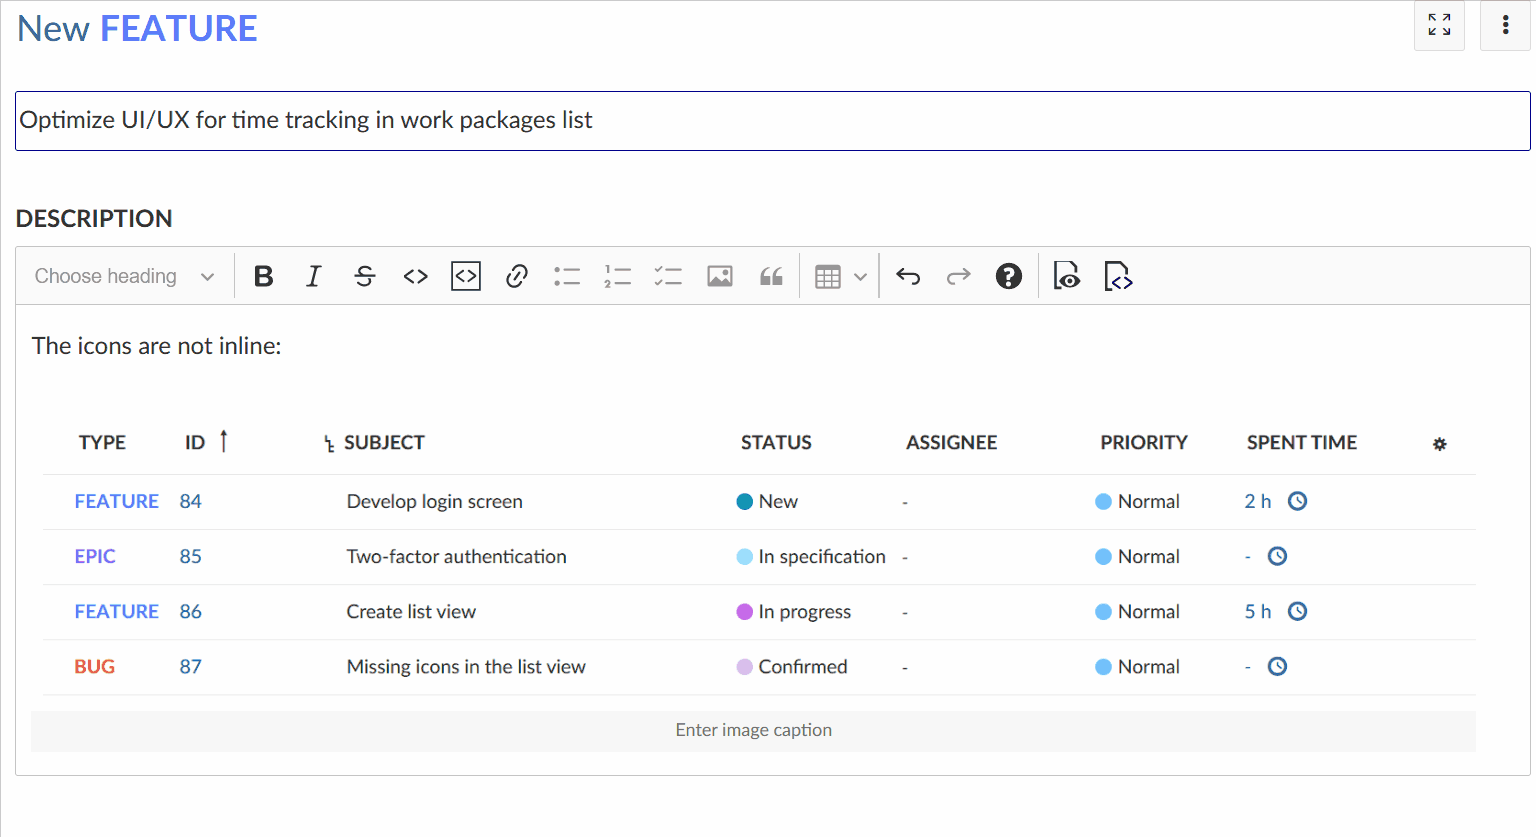1536x837 pixels.
Task: Toggle inline code formatting
Action: tap(414, 276)
